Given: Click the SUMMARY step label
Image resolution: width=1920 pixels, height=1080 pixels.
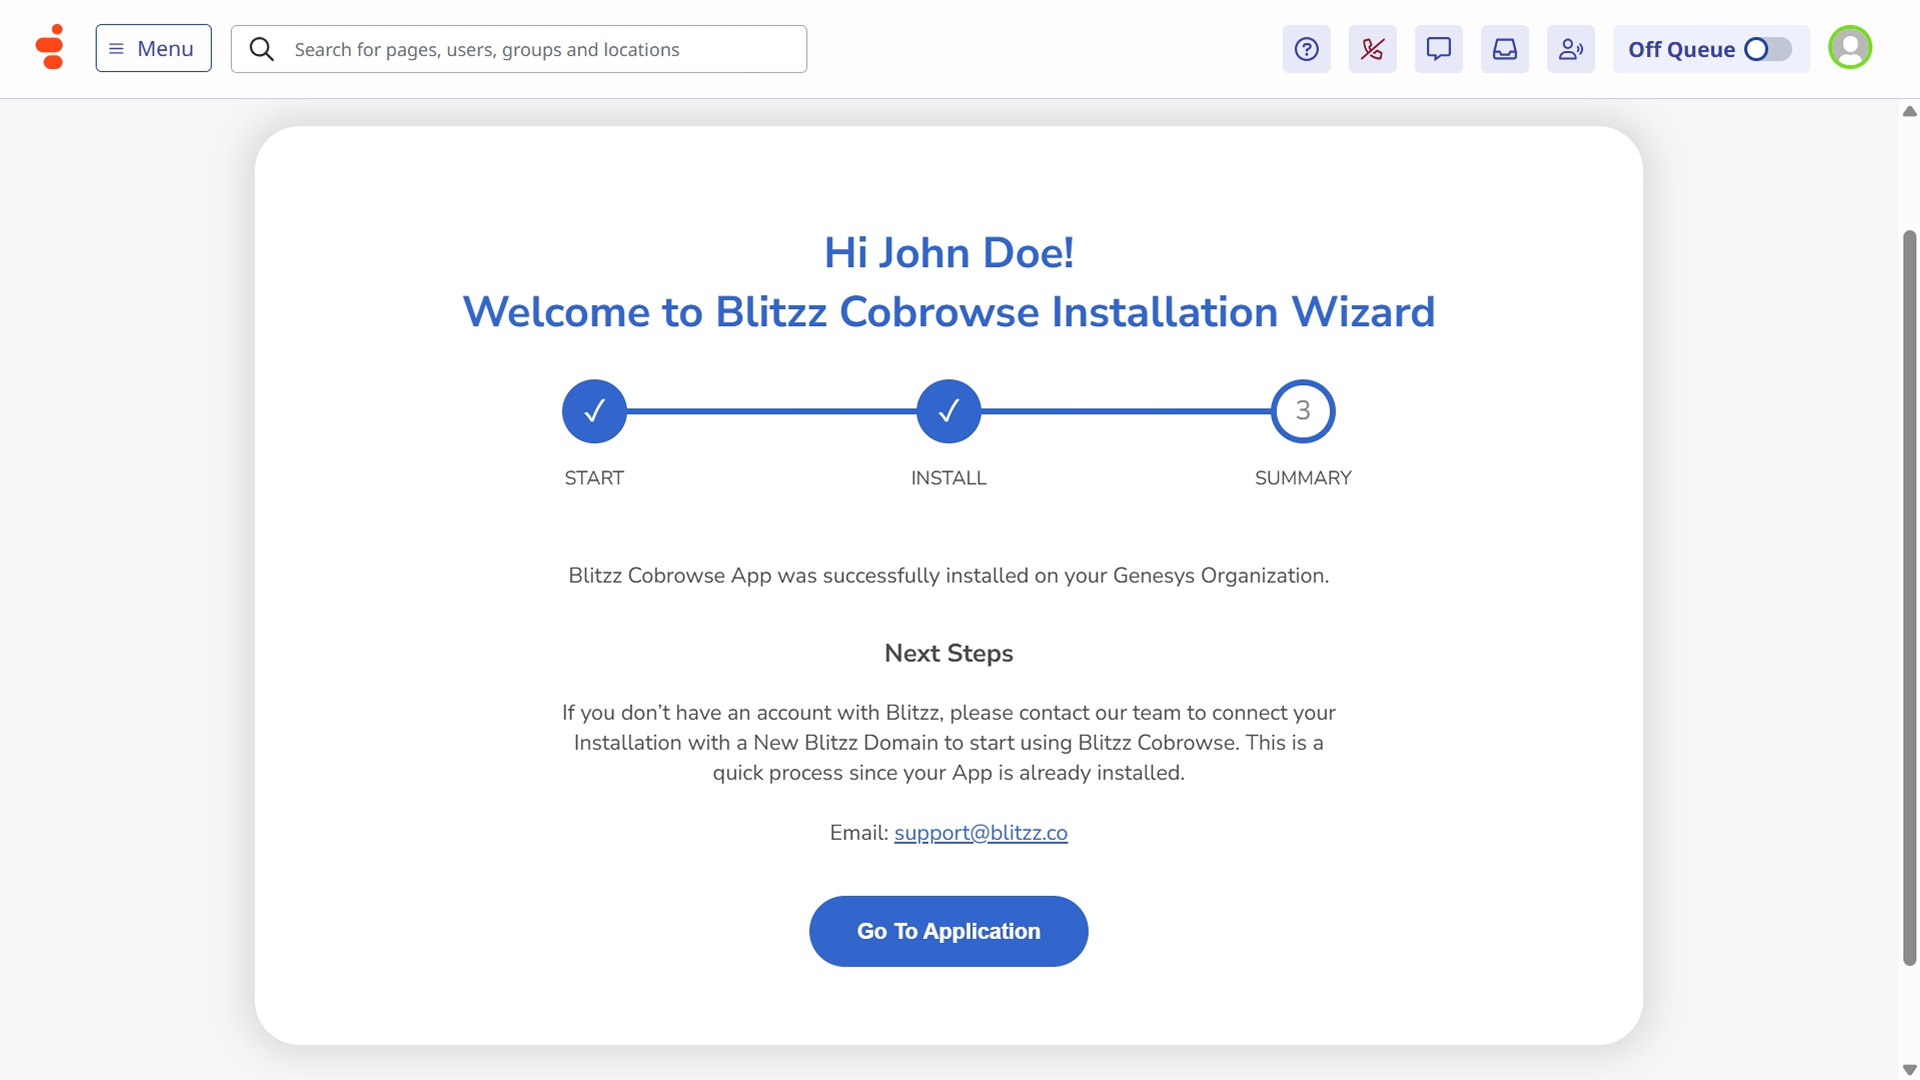Looking at the screenshot, I should point(1302,478).
